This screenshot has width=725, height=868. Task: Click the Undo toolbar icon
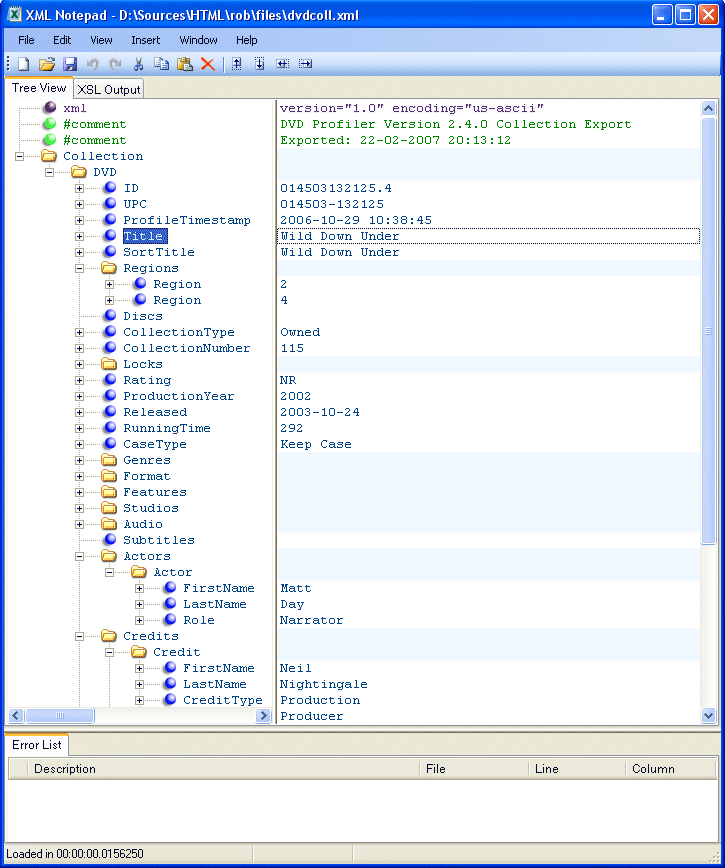pyautogui.click(x=92, y=64)
